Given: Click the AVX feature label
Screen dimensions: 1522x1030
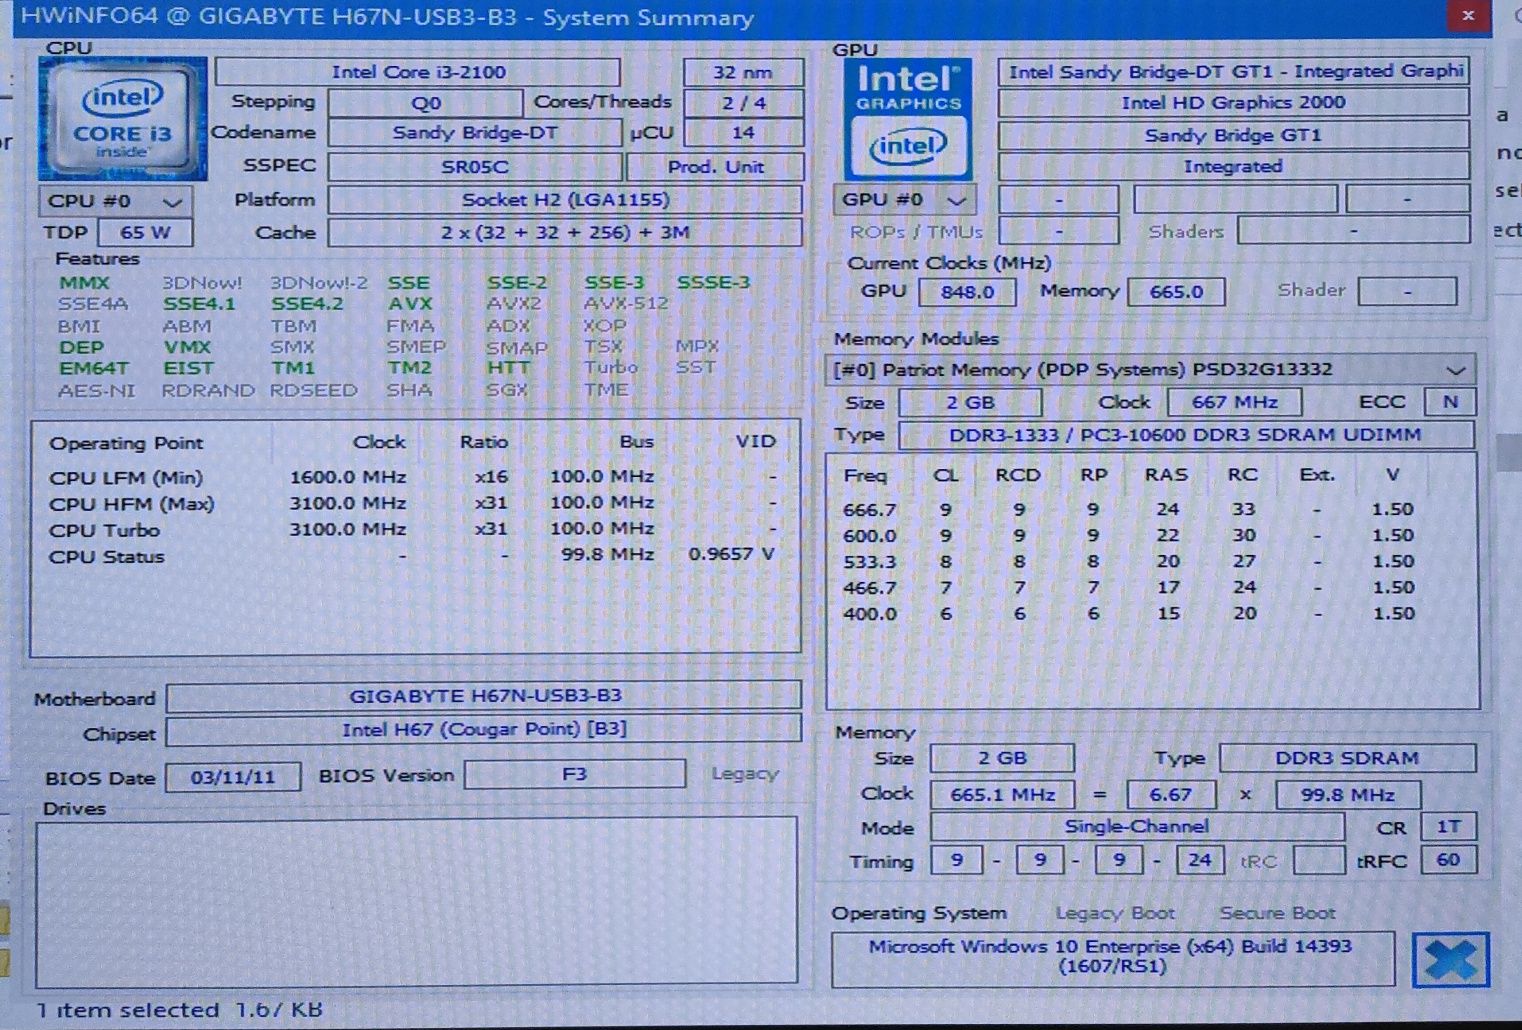Looking at the screenshot, I should coord(410,304).
